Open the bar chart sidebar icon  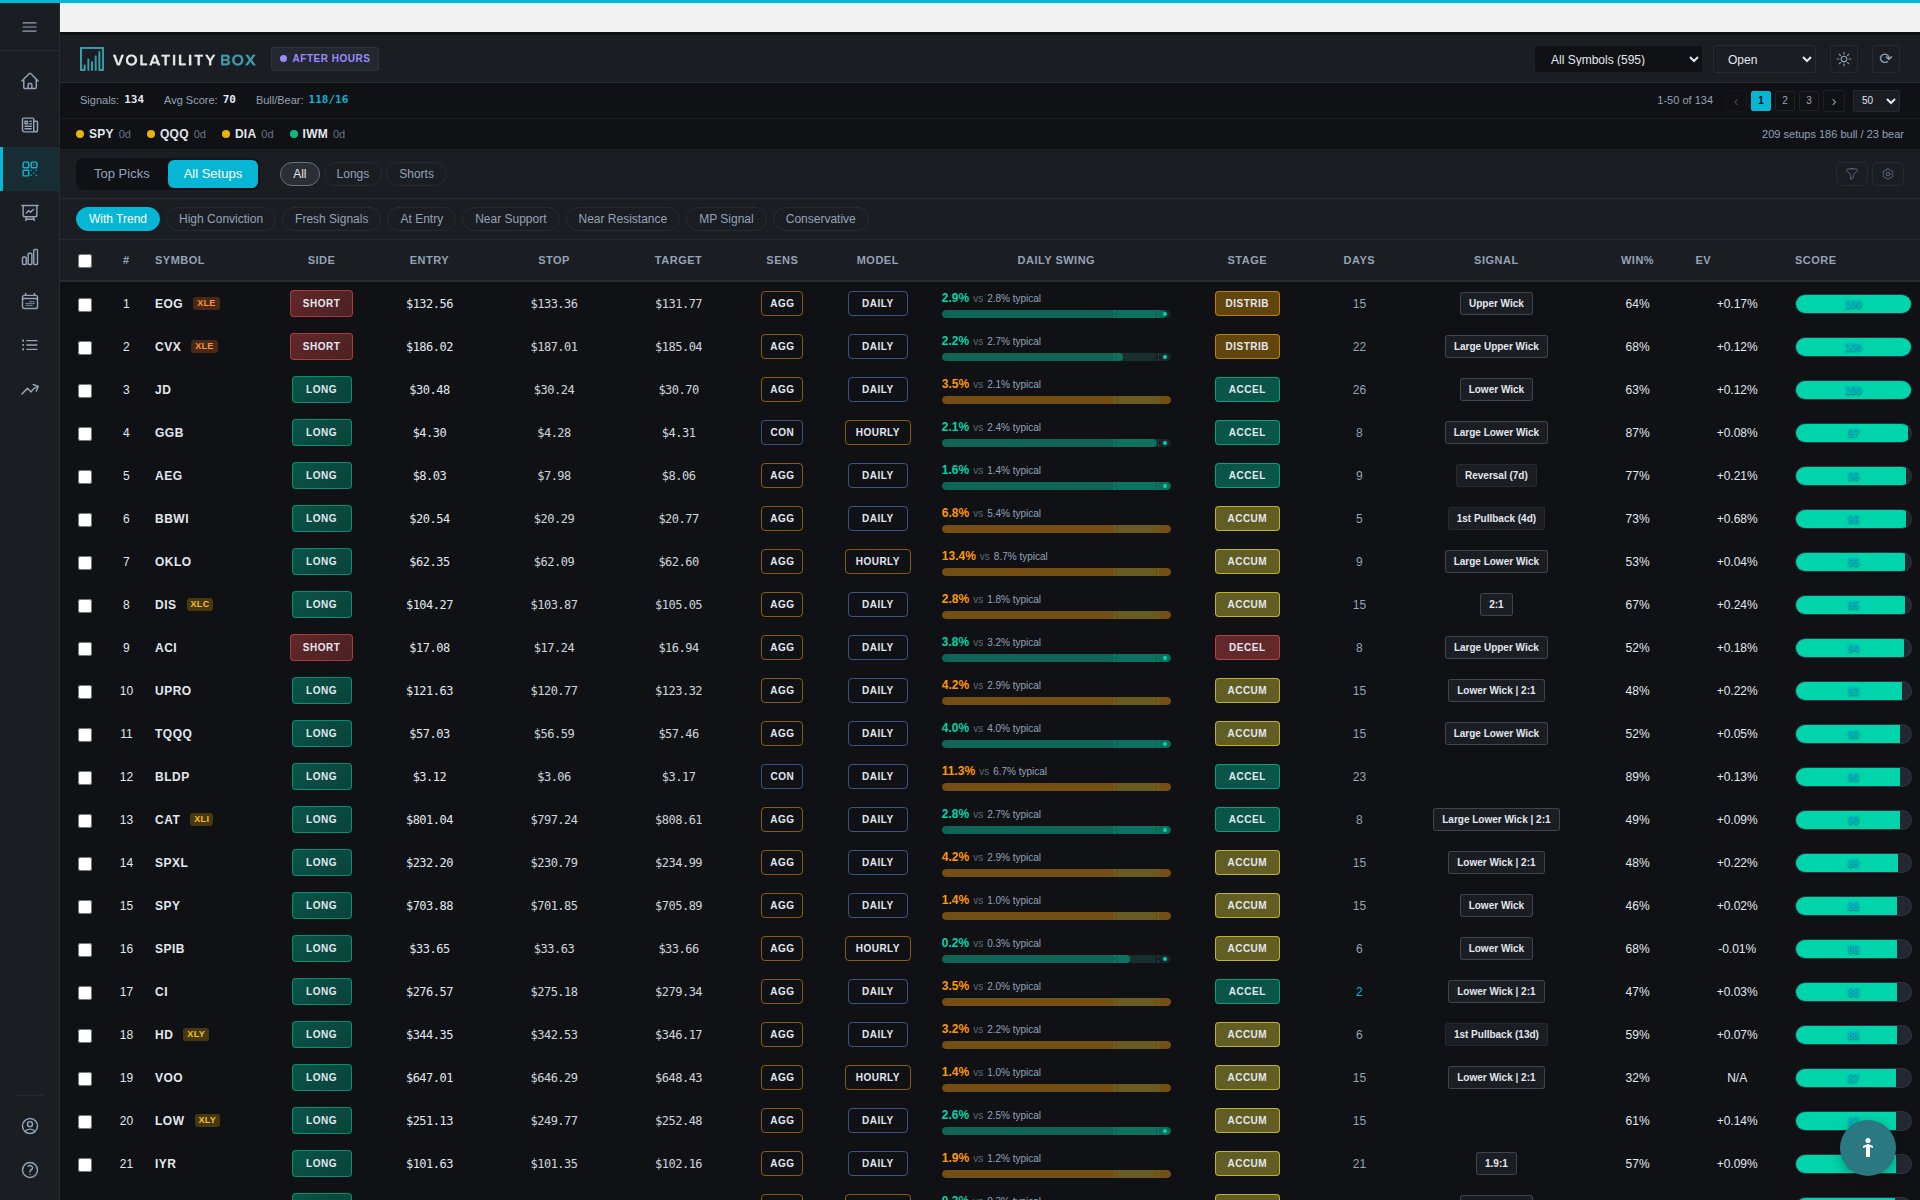30,257
